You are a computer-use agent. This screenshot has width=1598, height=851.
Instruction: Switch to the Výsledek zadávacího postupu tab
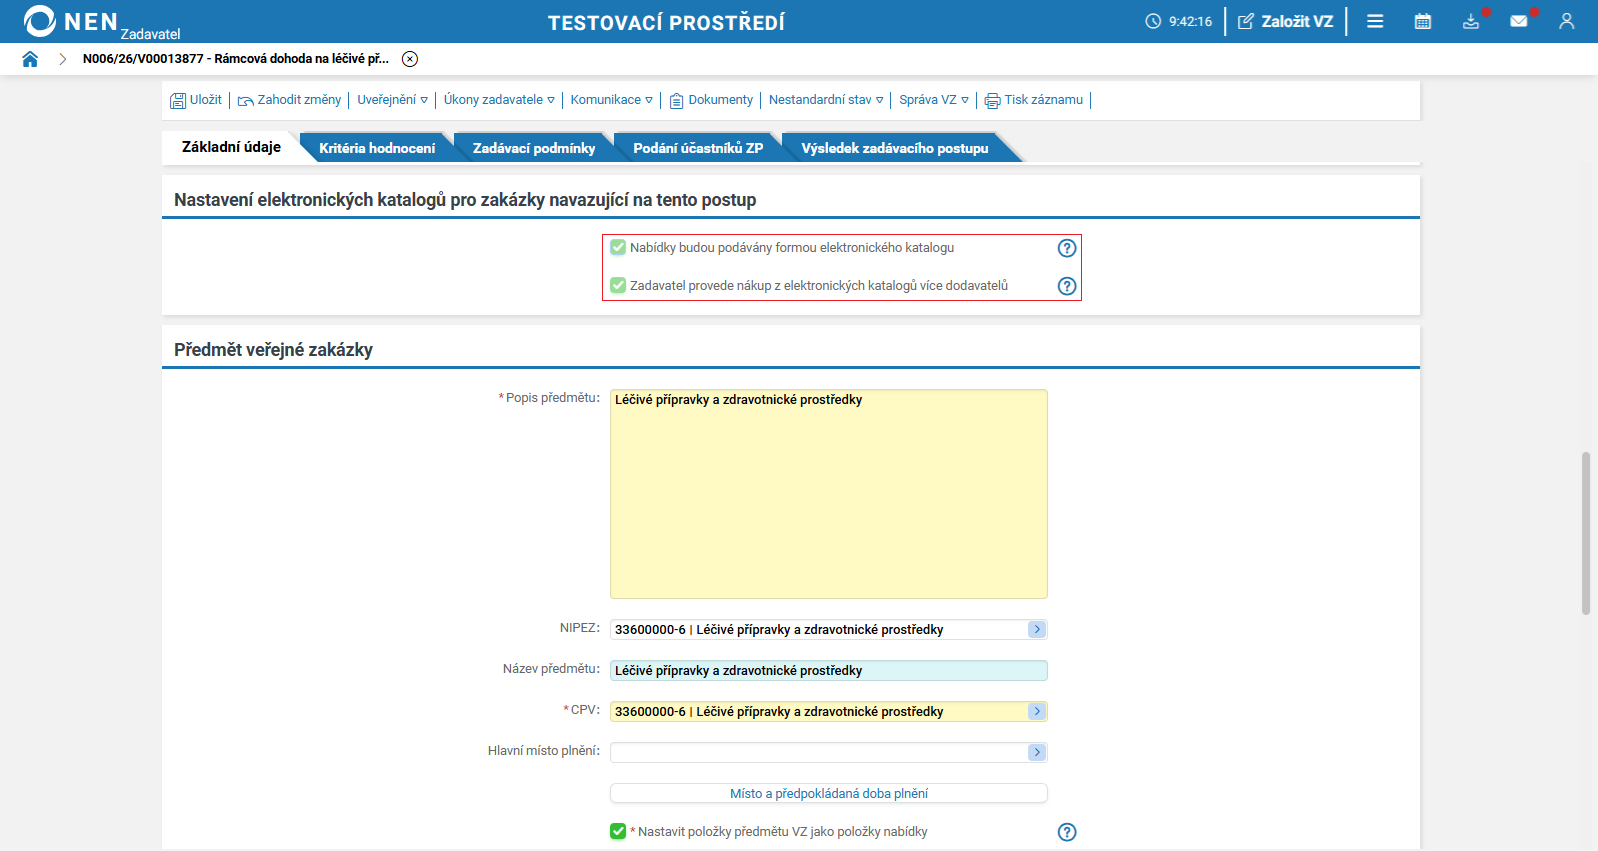(895, 148)
